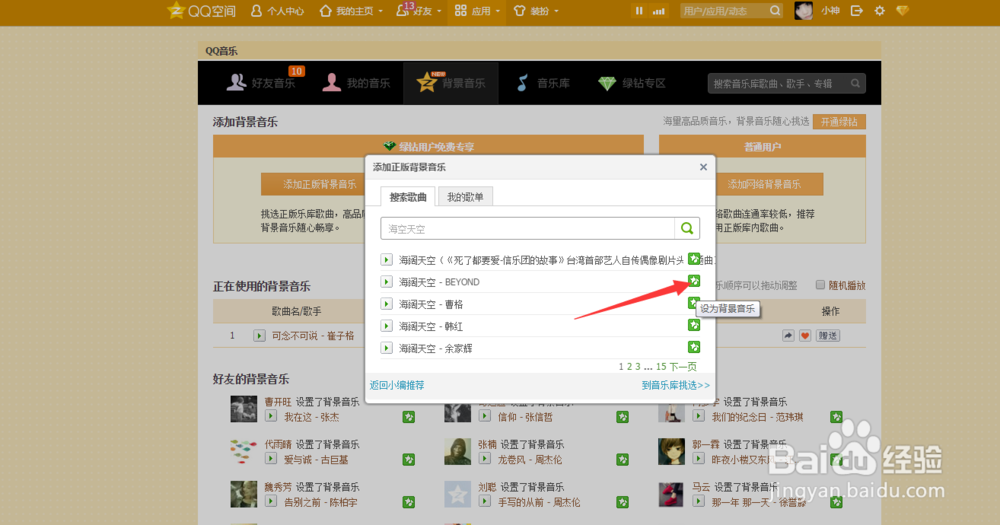This screenshot has width=1000, height=525.
Task: Set 爱与诚 - 古巨基 as background music
Action: [x=409, y=459]
